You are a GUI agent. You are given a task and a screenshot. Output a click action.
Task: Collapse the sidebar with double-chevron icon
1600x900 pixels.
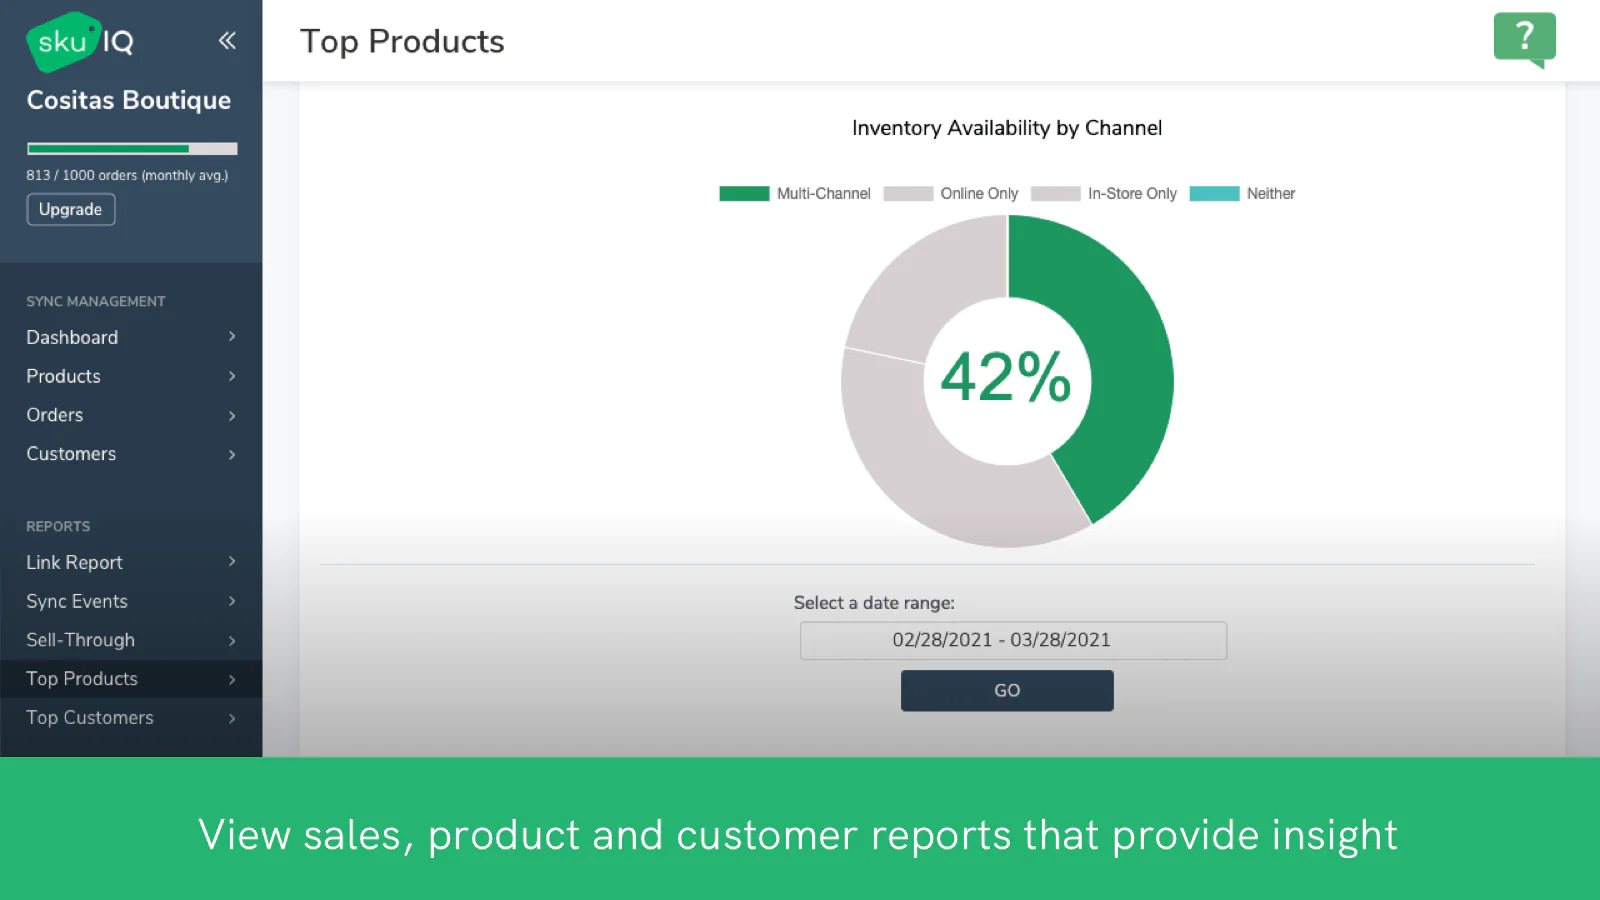227,41
